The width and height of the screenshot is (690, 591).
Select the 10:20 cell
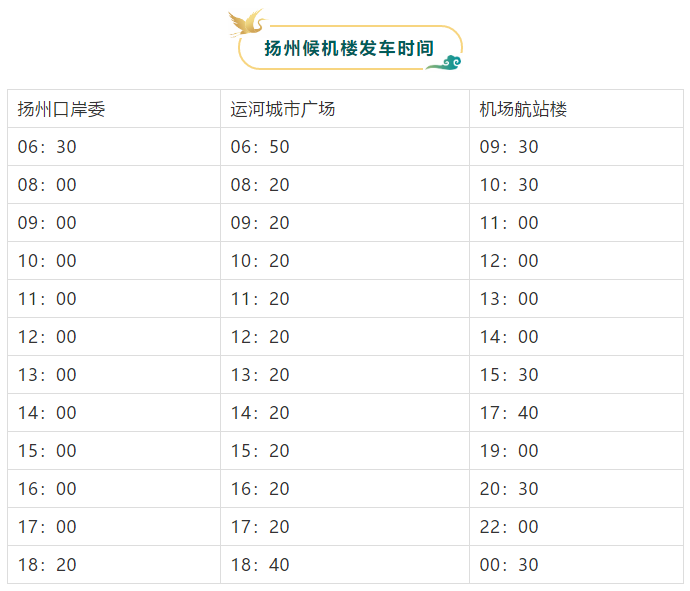(345, 261)
